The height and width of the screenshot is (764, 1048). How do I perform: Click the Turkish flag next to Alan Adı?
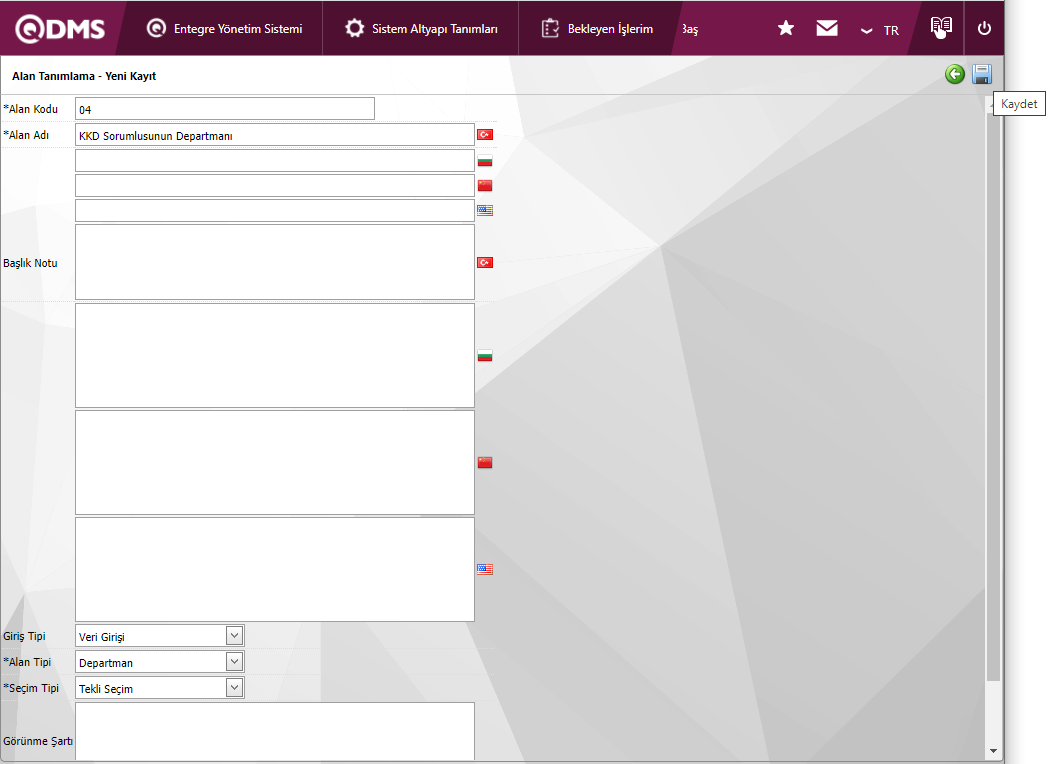click(x=485, y=135)
